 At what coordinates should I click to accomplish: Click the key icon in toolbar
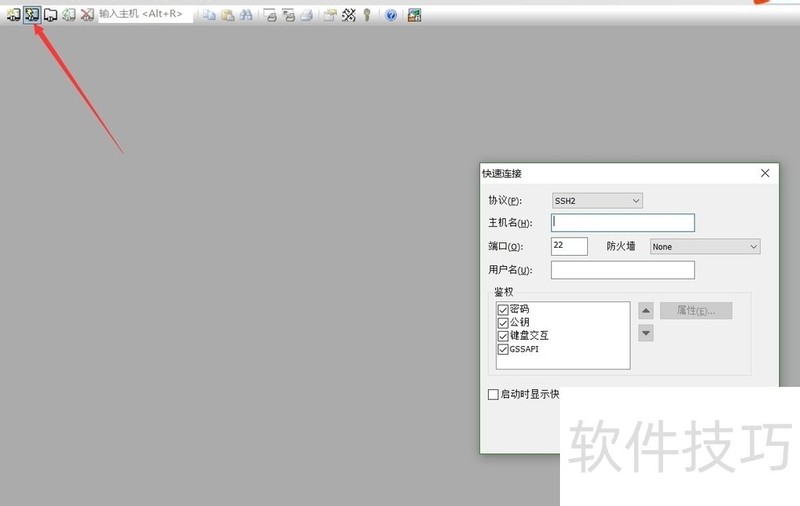(x=367, y=15)
